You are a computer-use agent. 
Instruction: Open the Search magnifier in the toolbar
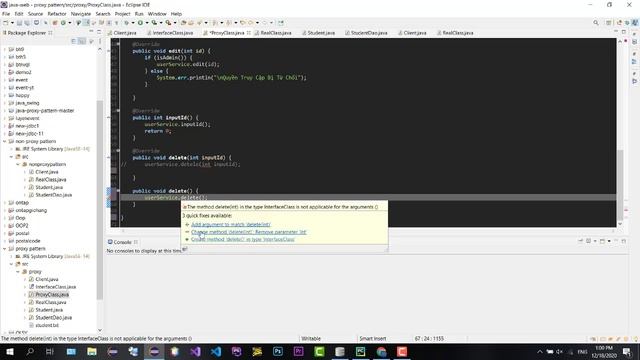pos(596,23)
